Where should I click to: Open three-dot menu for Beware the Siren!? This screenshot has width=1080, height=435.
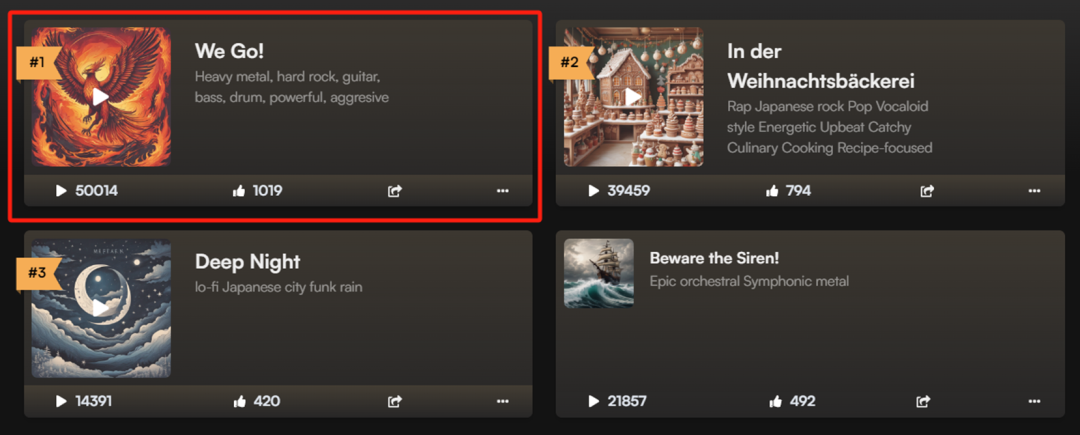pos(1035,401)
